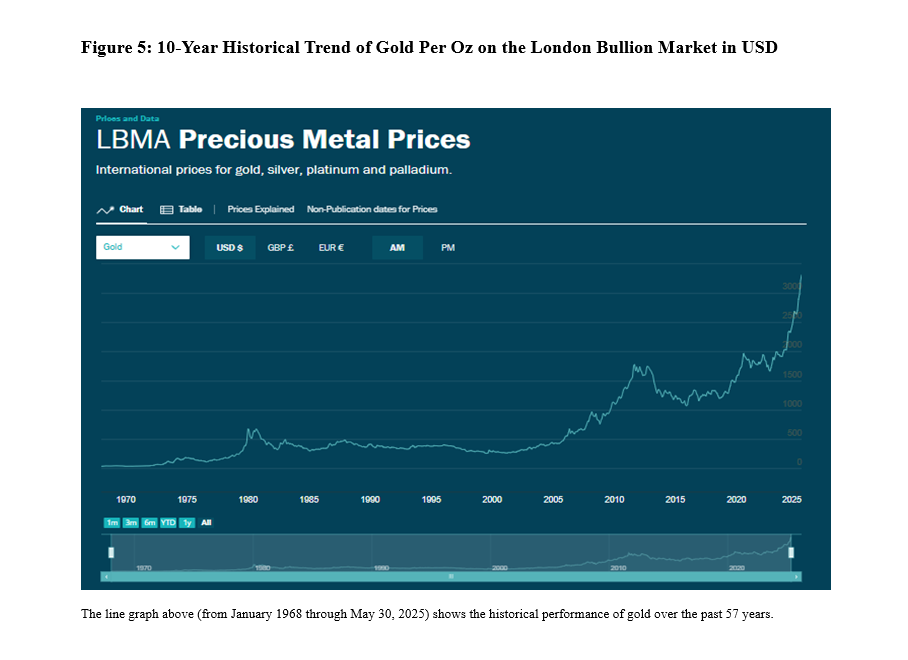908x660 pixels.
Task: Open the Prices Explained link
Action: (261, 210)
